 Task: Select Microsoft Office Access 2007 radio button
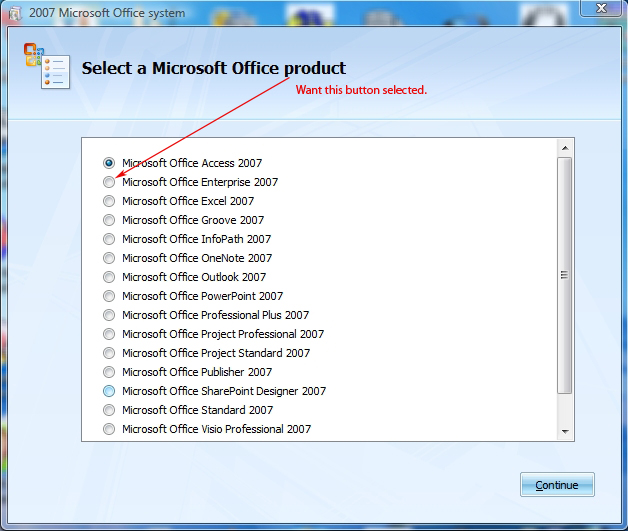pyautogui.click(x=109, y=163)
